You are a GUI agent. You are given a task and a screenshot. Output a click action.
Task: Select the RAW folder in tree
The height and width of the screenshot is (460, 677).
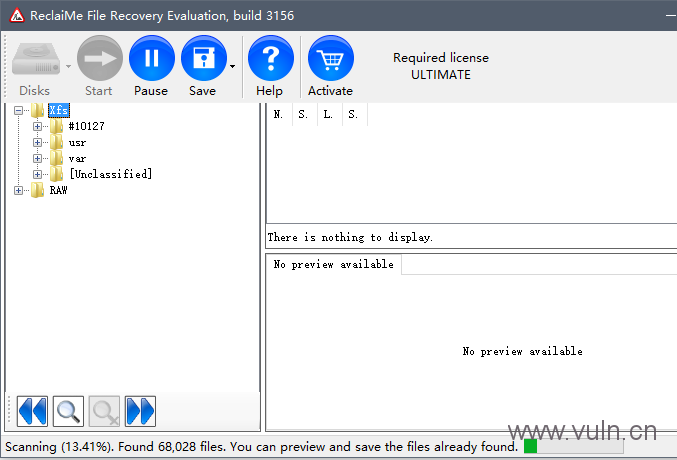[58, 190]
